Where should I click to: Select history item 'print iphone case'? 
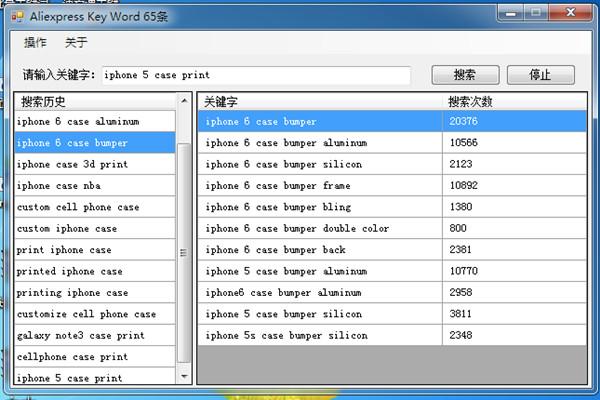click(x=95, y=250)
